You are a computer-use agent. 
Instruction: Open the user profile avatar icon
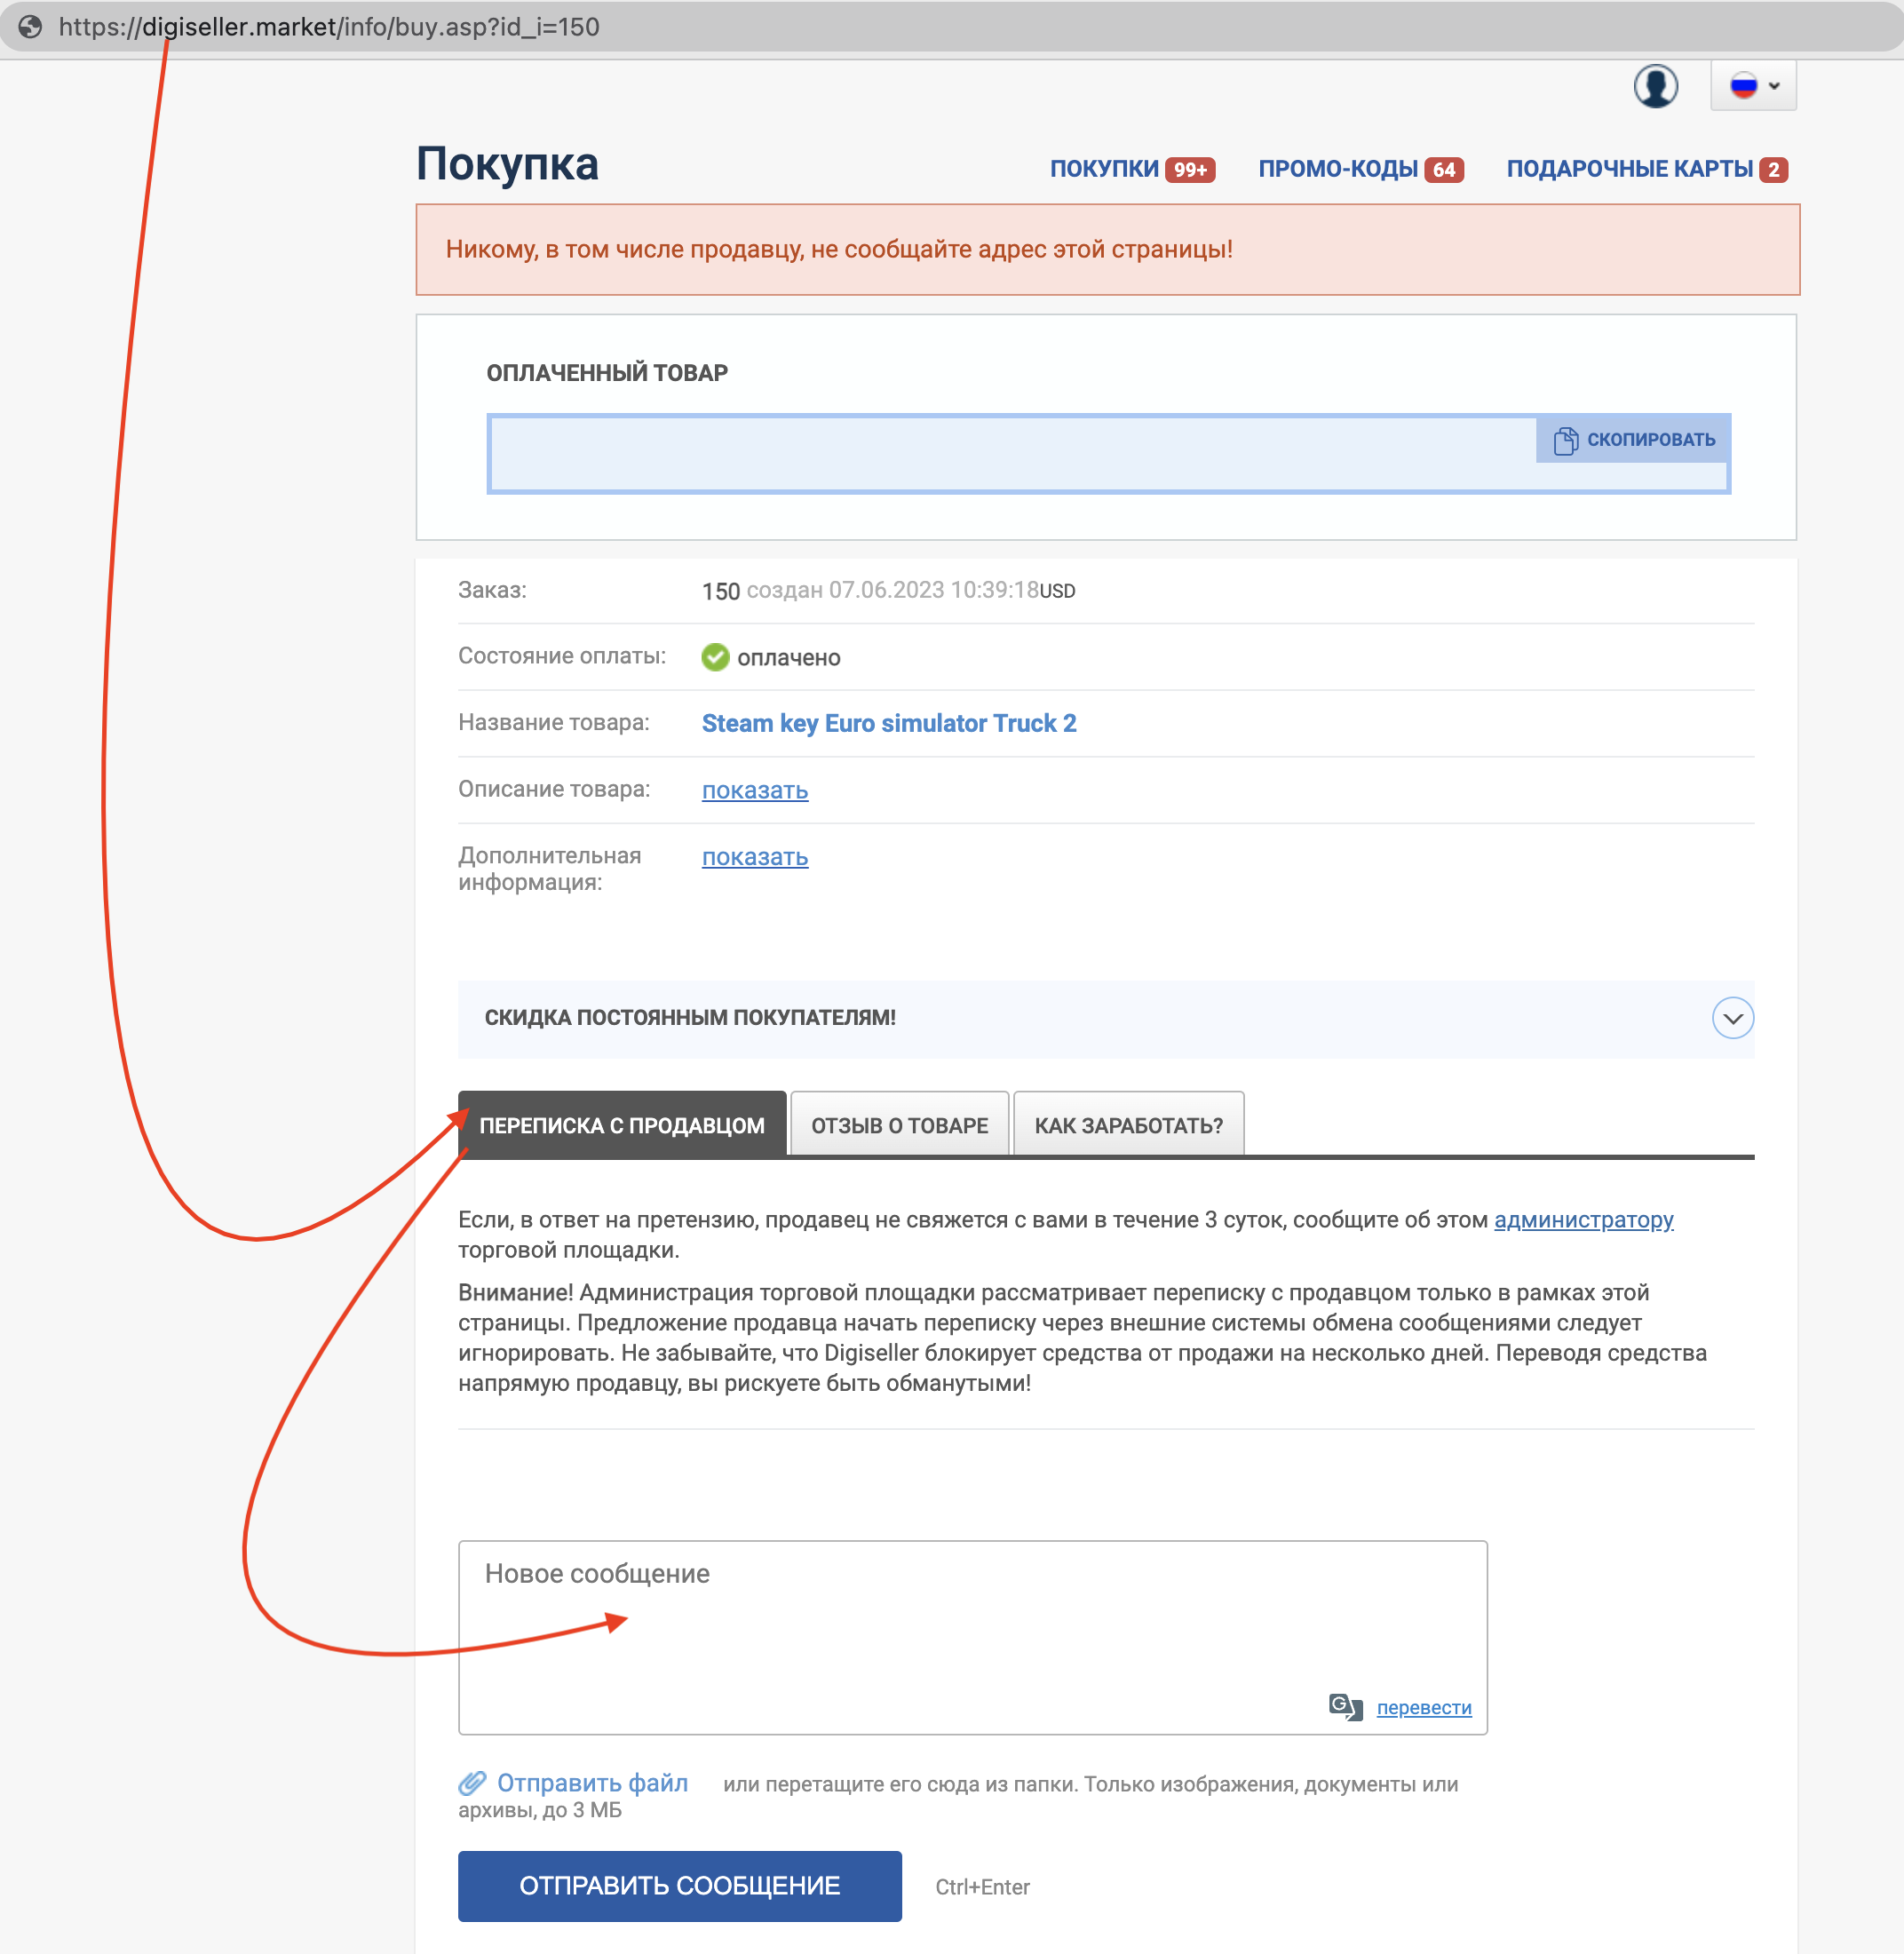[x=1655, y=86]
